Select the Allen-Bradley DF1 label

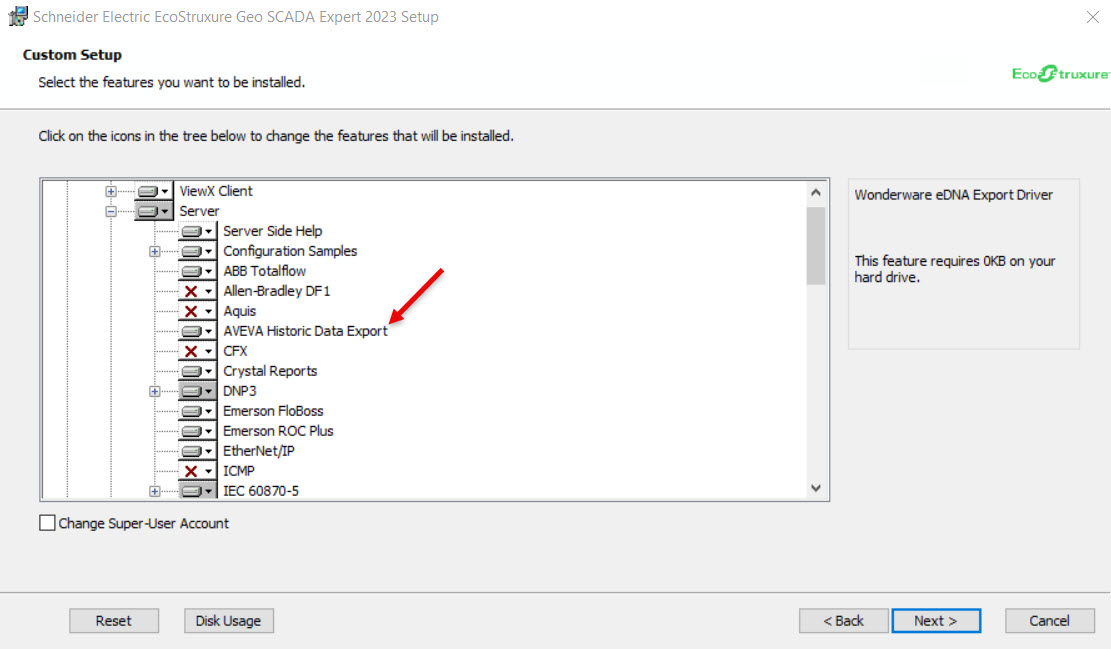click(x=276, y=291)
